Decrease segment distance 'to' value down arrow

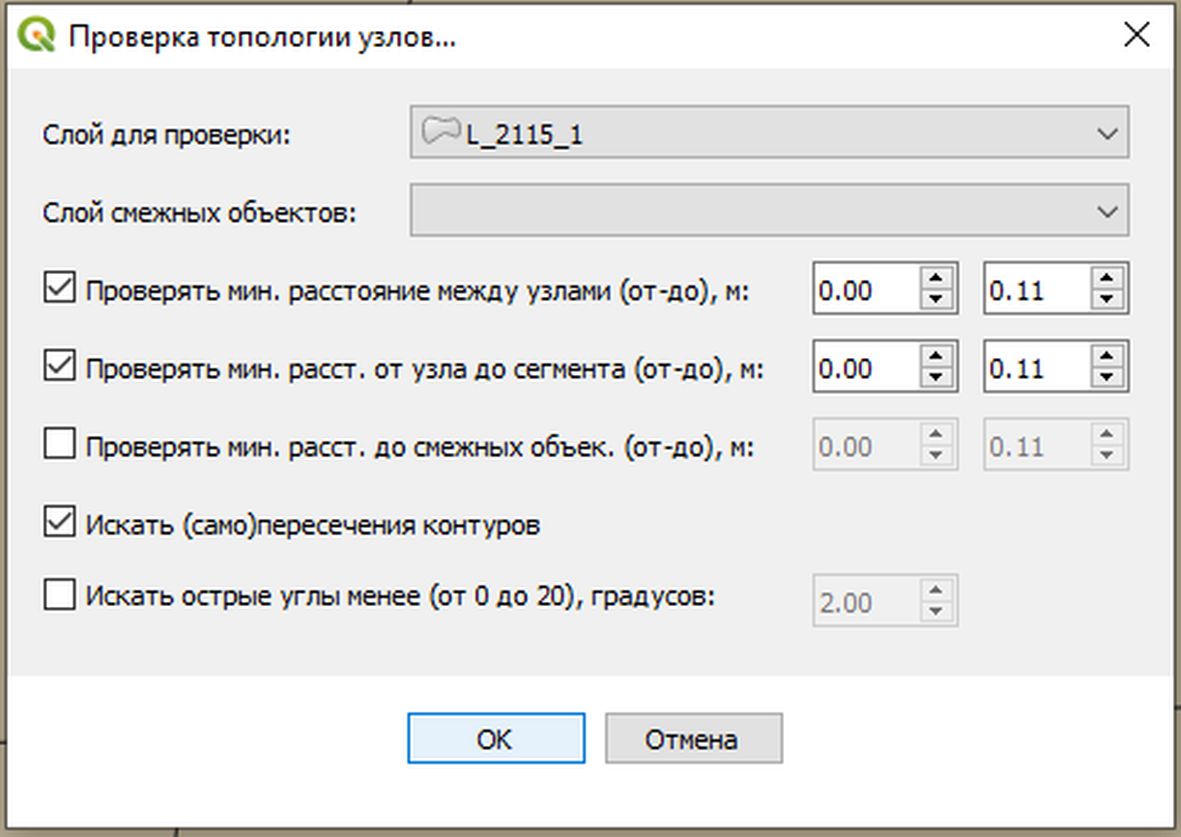tap(1107, 377)
